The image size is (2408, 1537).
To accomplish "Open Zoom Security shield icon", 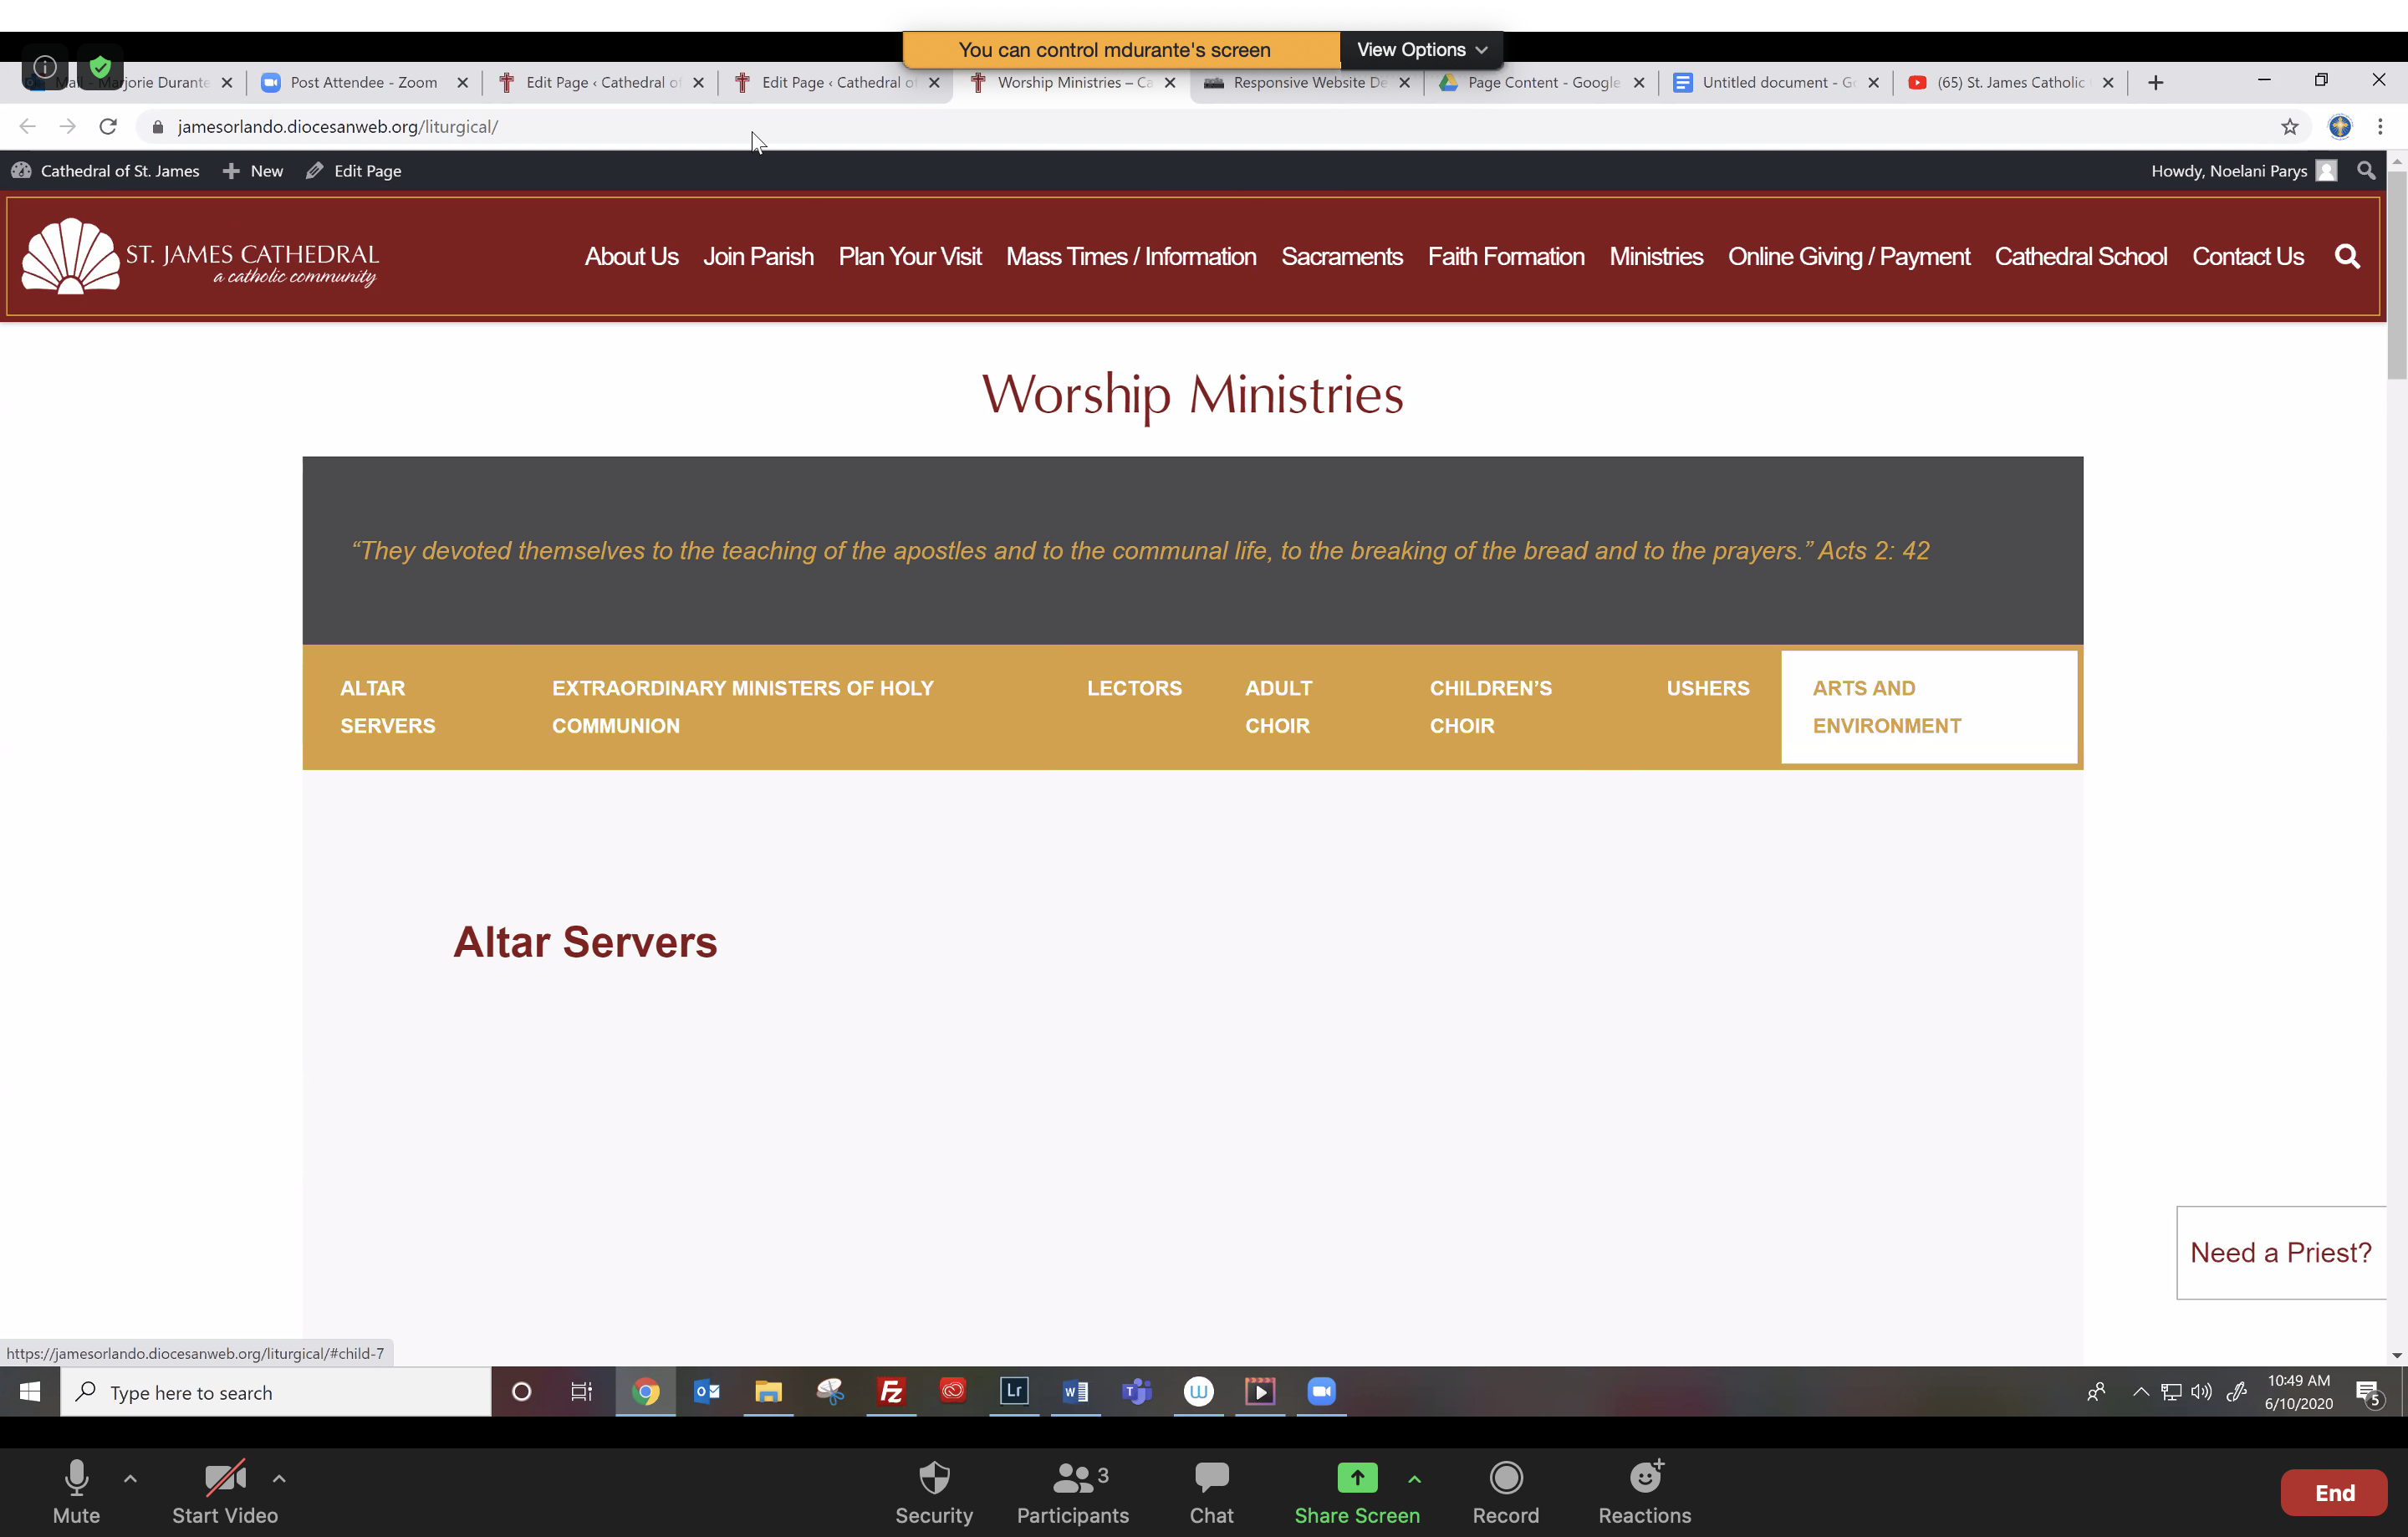I will [933, 1491].
